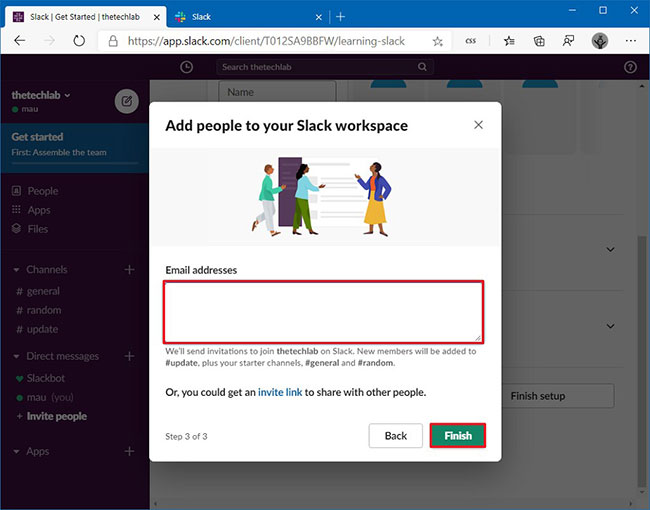Click the css extension icon
Image resolution: width=650 pixels, height=510 pixels.
471,41
